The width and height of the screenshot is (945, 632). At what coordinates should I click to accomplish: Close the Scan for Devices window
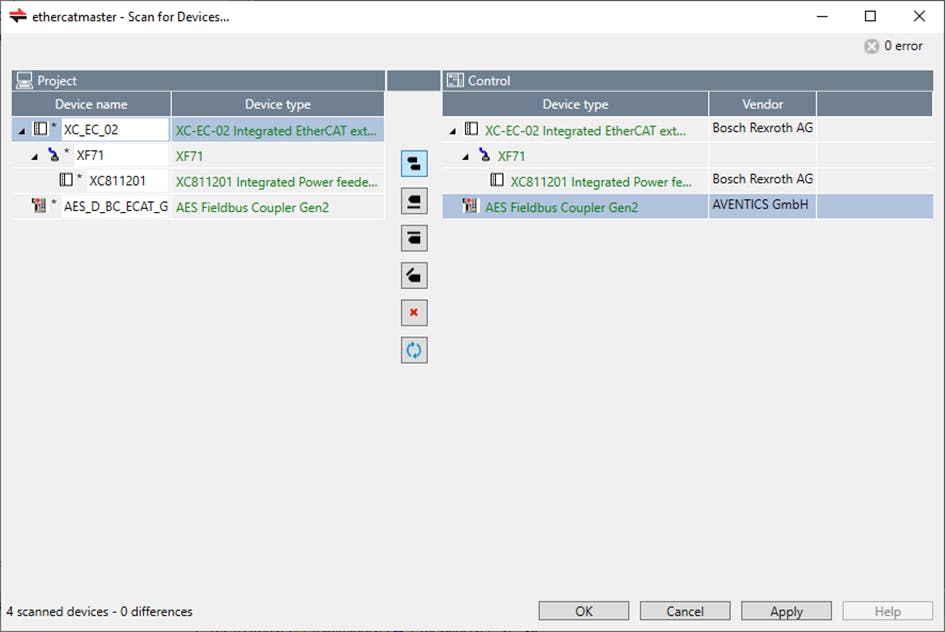coord(919,16)
